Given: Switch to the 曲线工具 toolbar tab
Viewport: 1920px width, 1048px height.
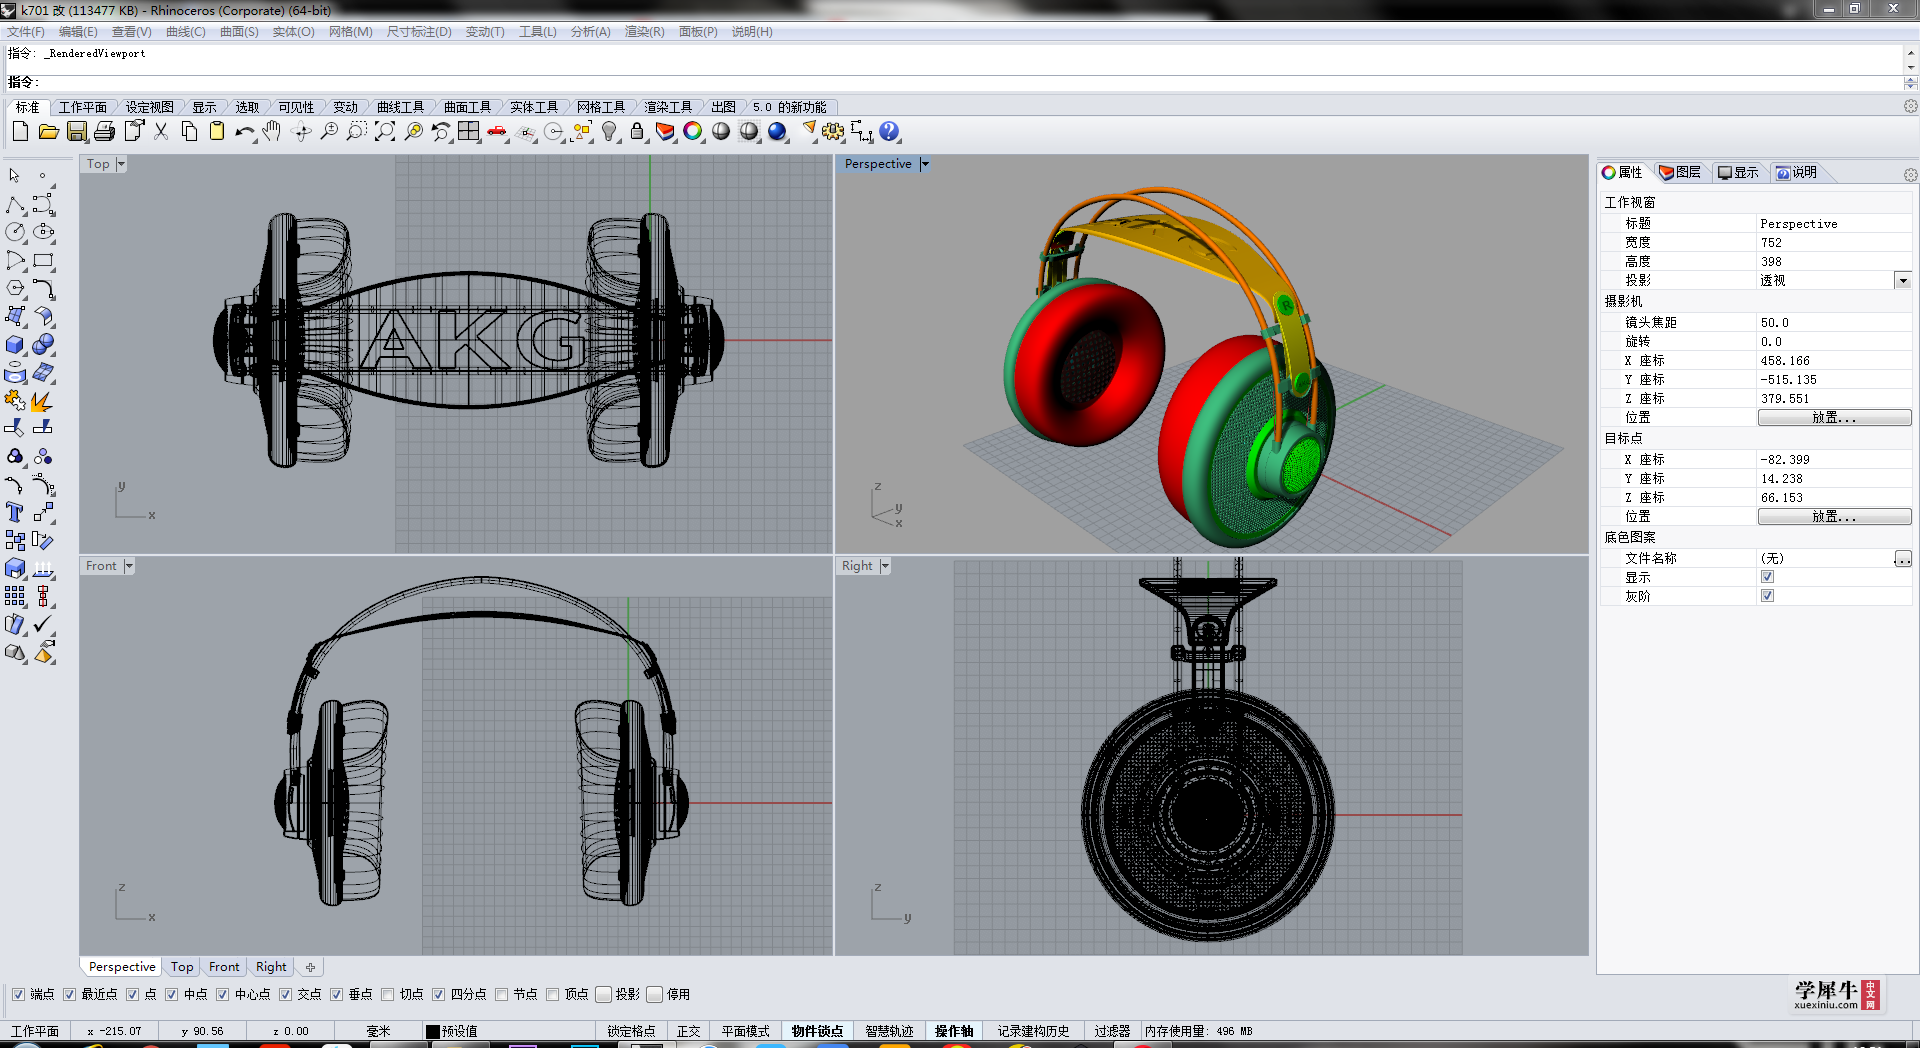Looking at the screenshot, I should (400, 107).
